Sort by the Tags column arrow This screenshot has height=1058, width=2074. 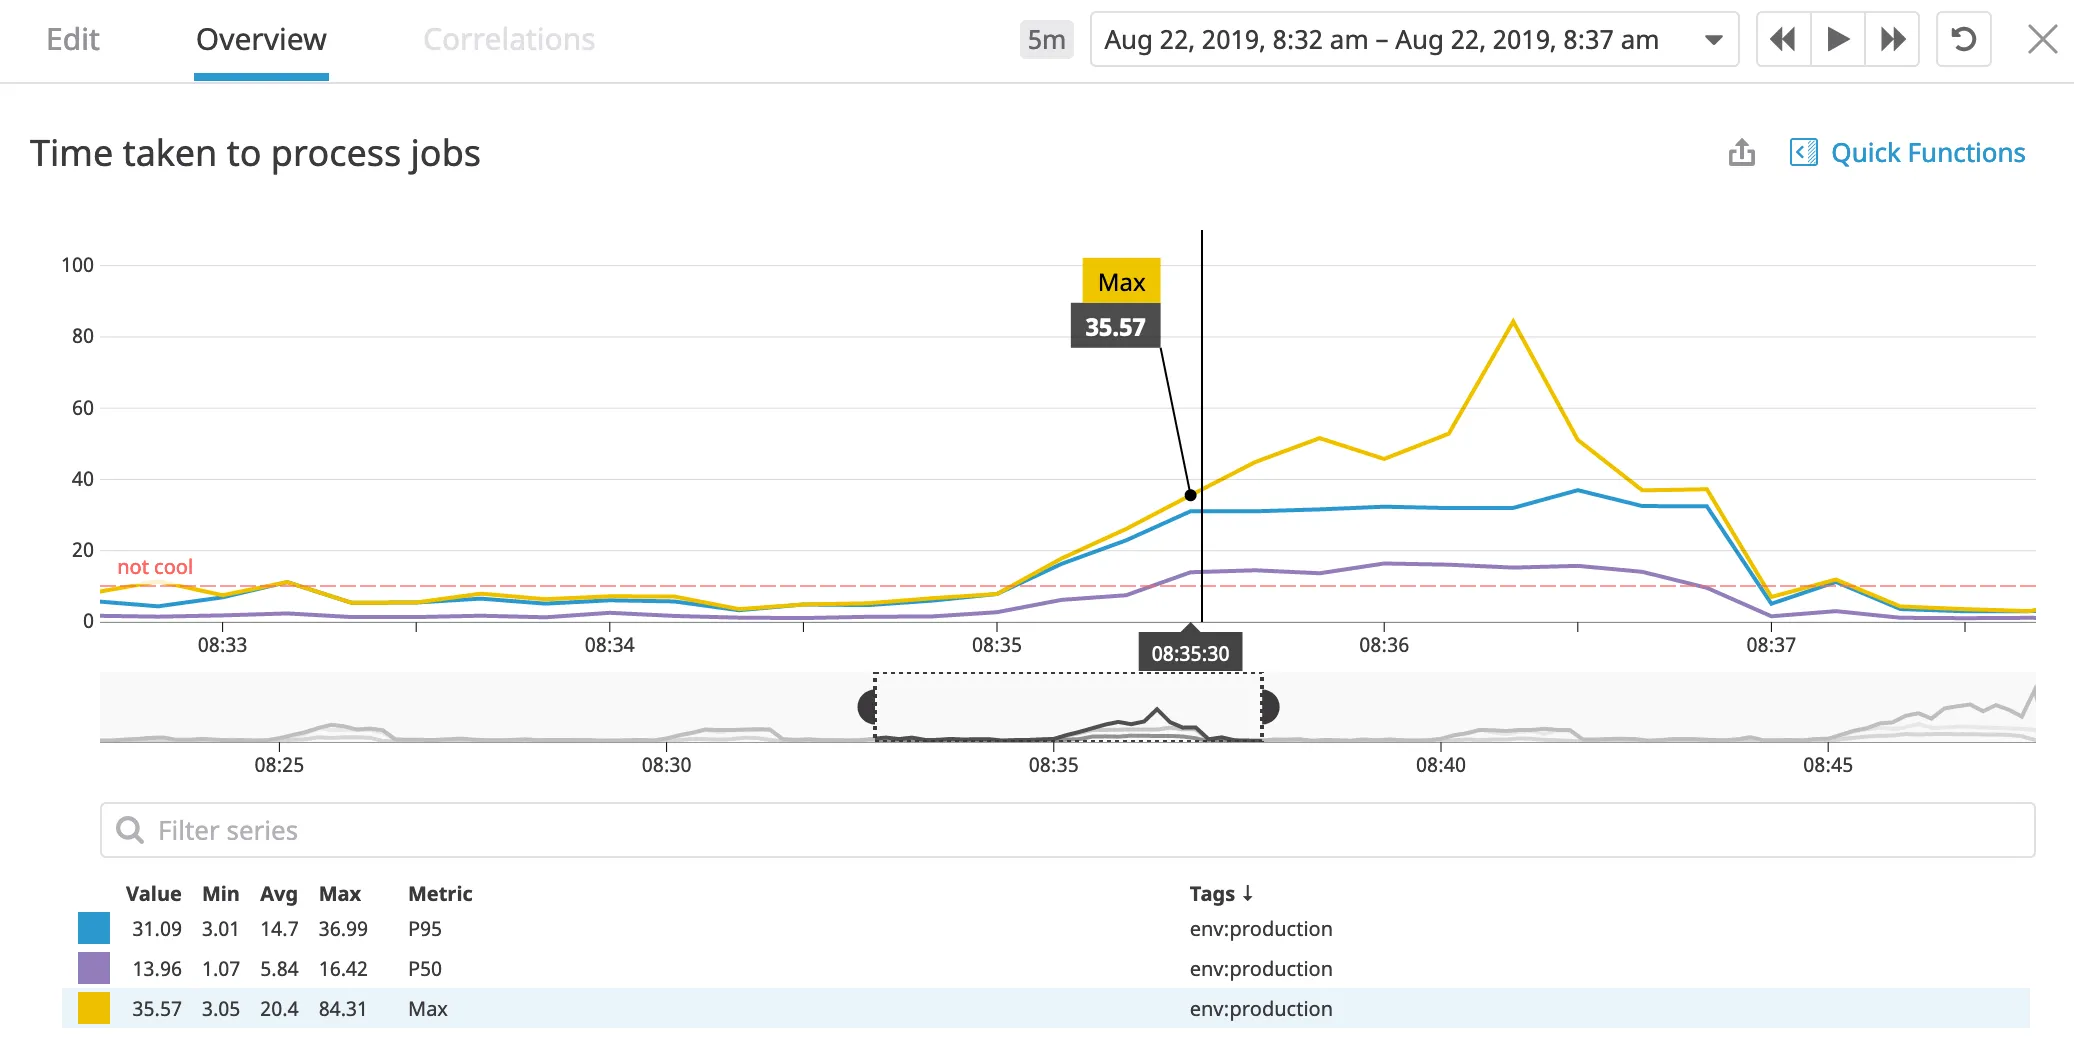click(1247, 893)
